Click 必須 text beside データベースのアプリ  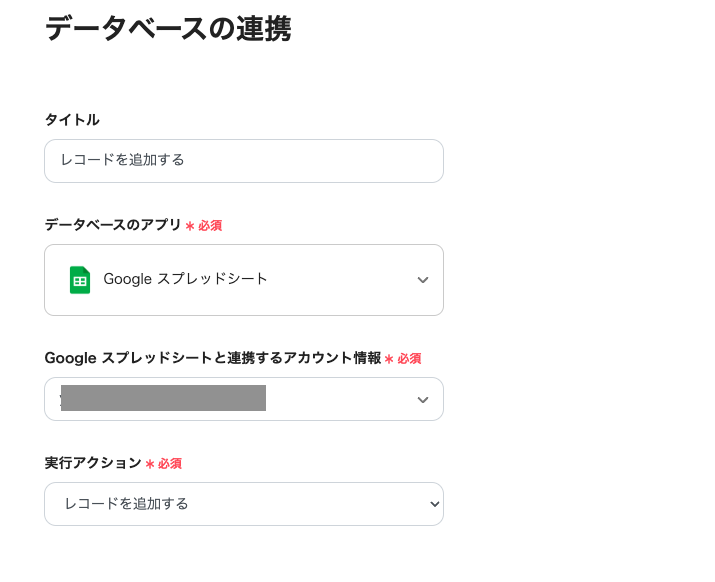click(210, 226)
